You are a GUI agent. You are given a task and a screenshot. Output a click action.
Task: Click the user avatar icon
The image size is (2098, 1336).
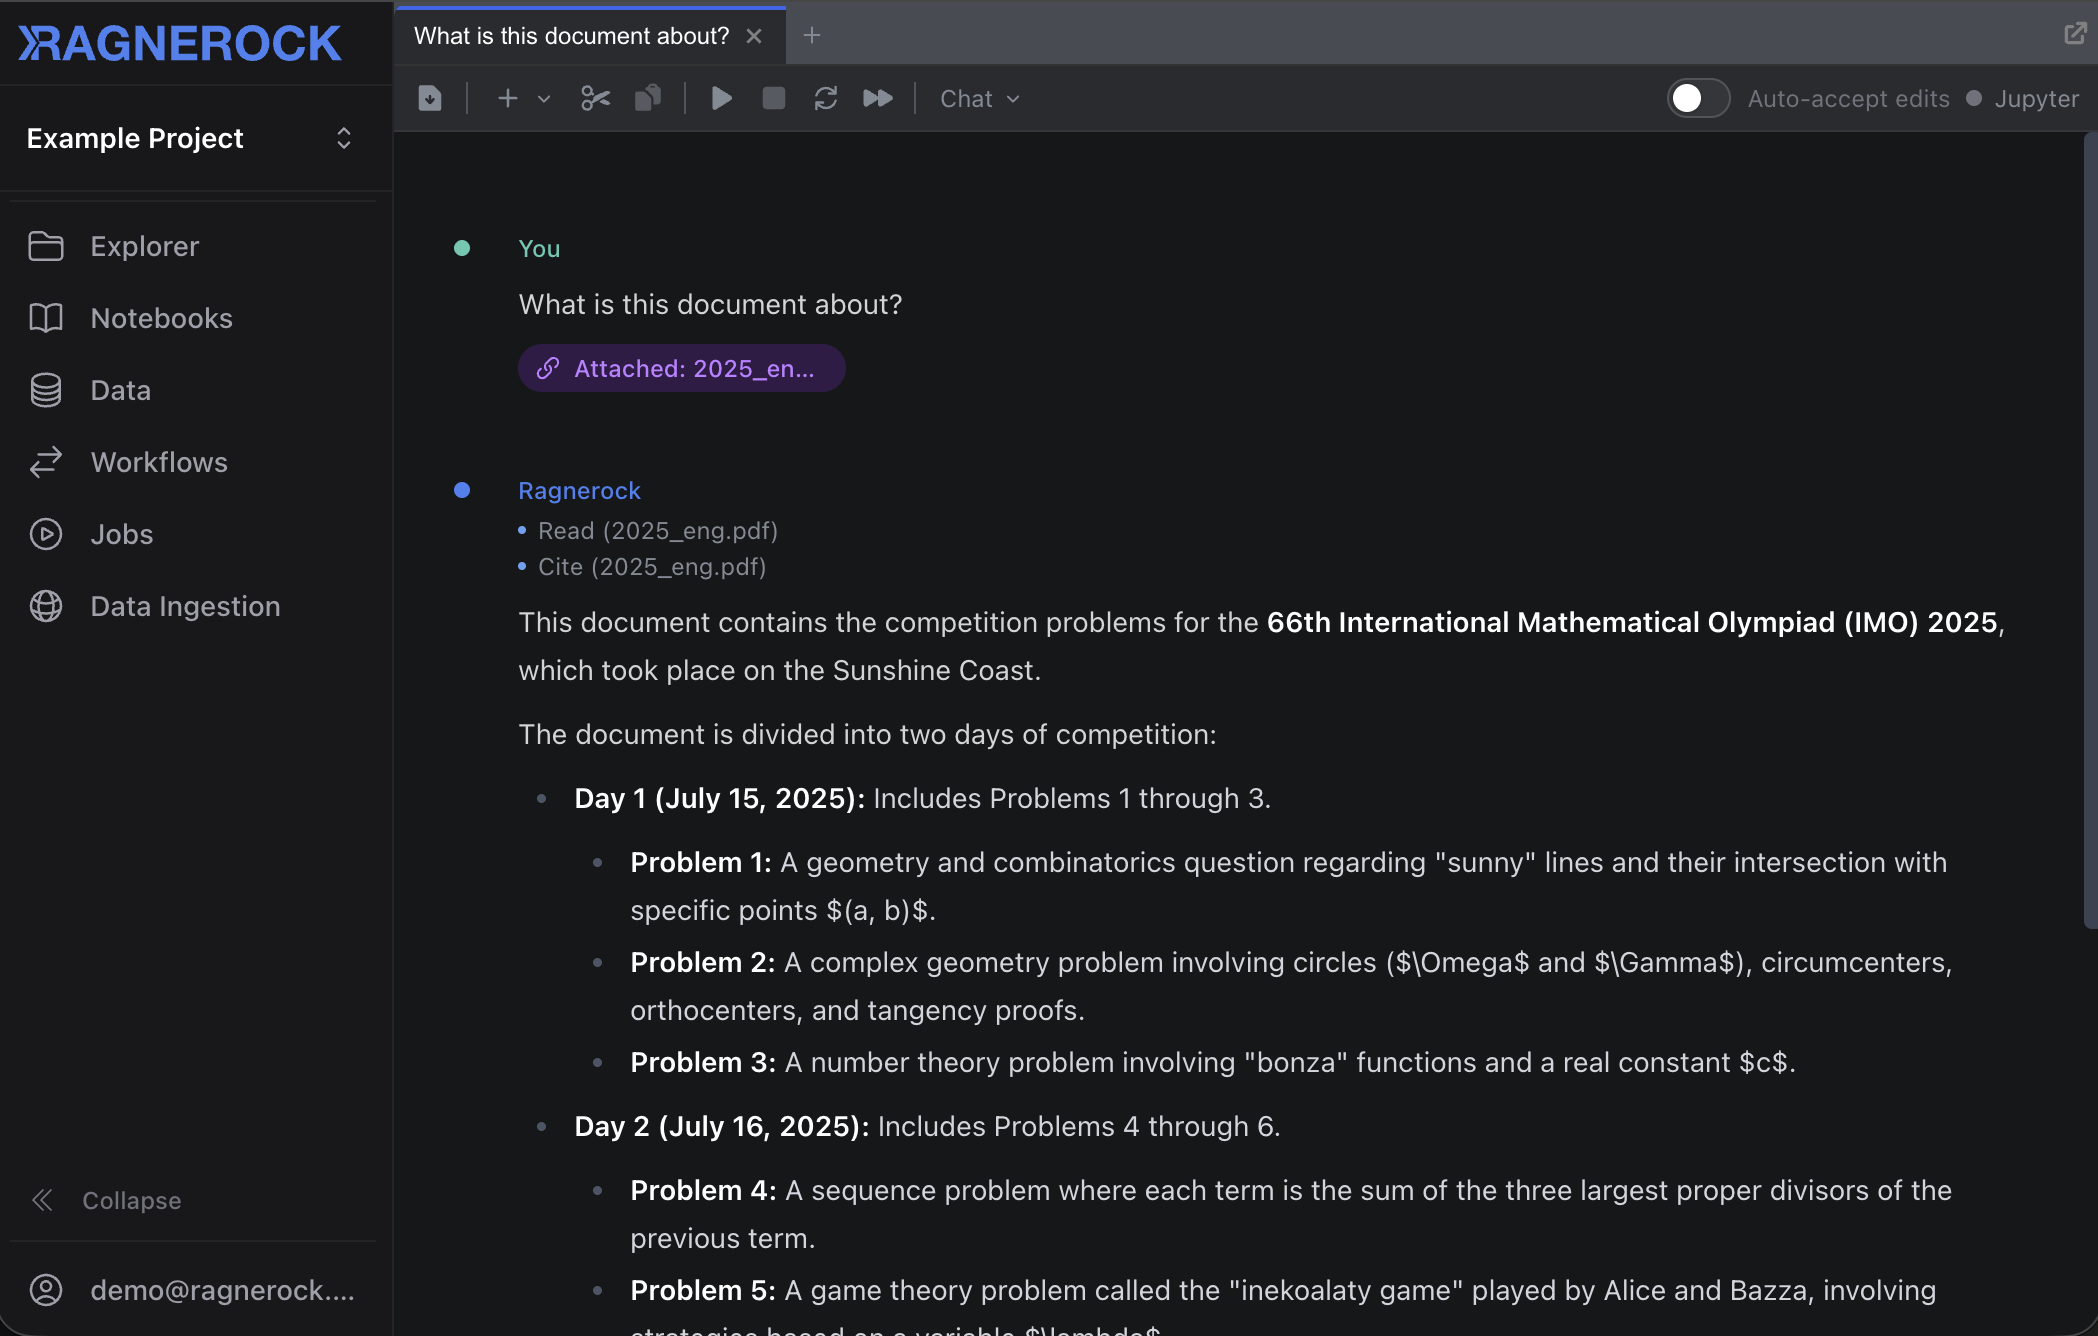46,1290
